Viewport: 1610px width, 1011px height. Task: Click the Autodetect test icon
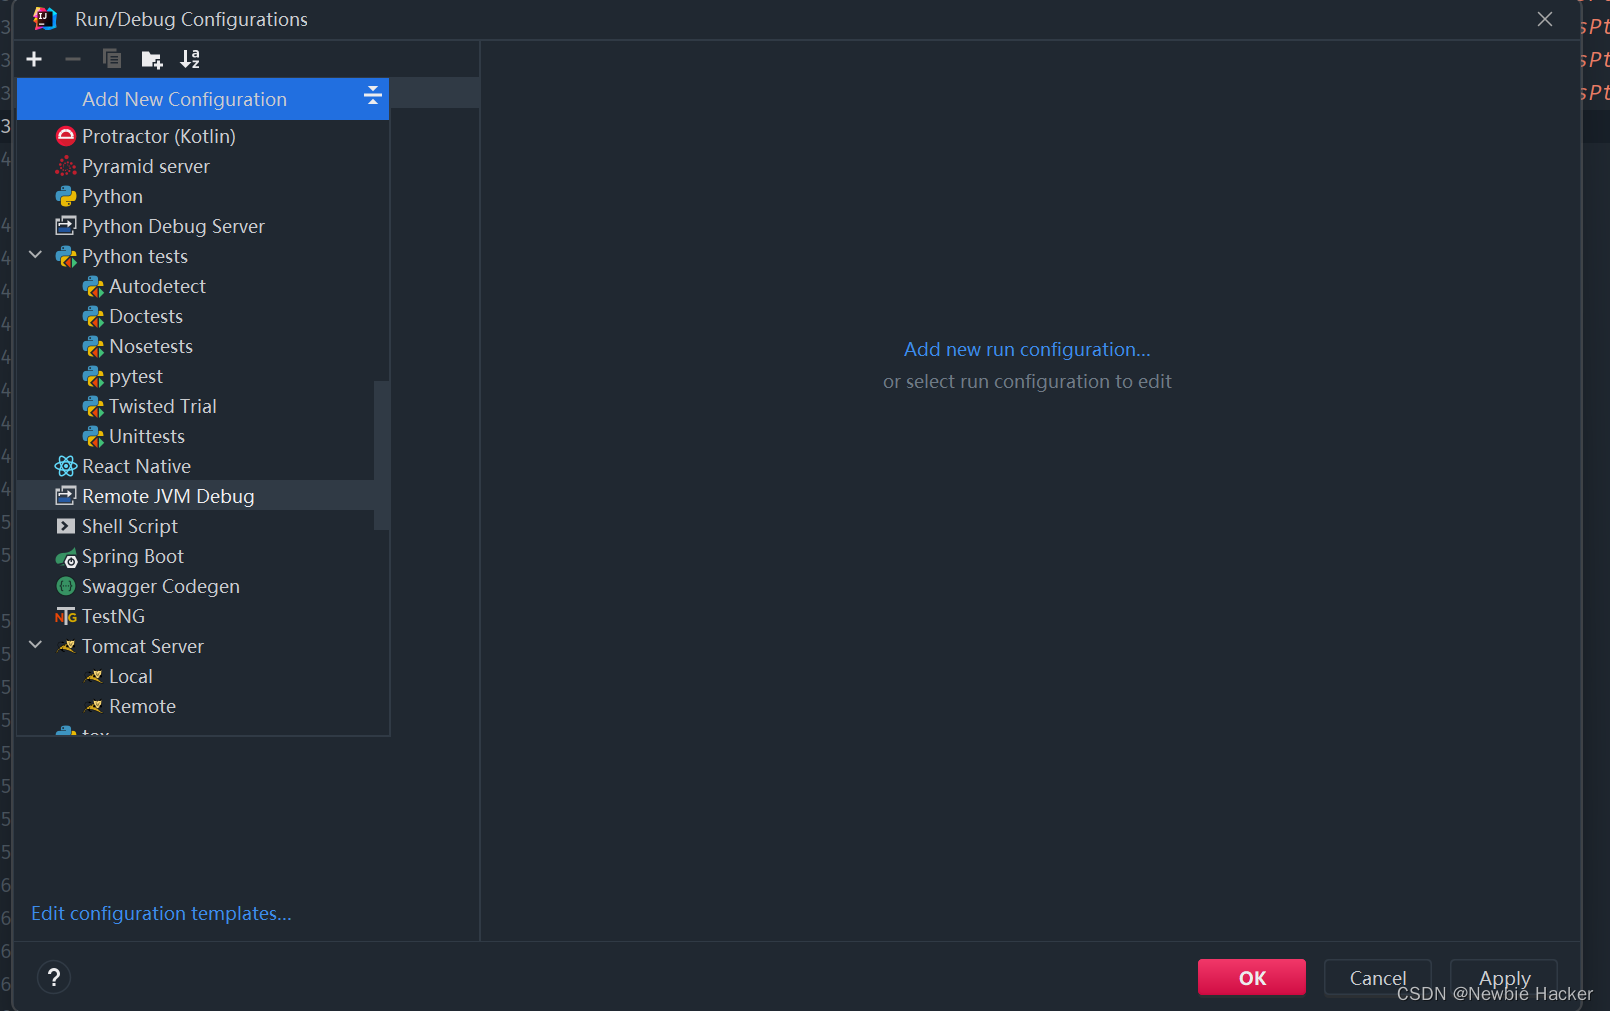[x=93, y=287]
